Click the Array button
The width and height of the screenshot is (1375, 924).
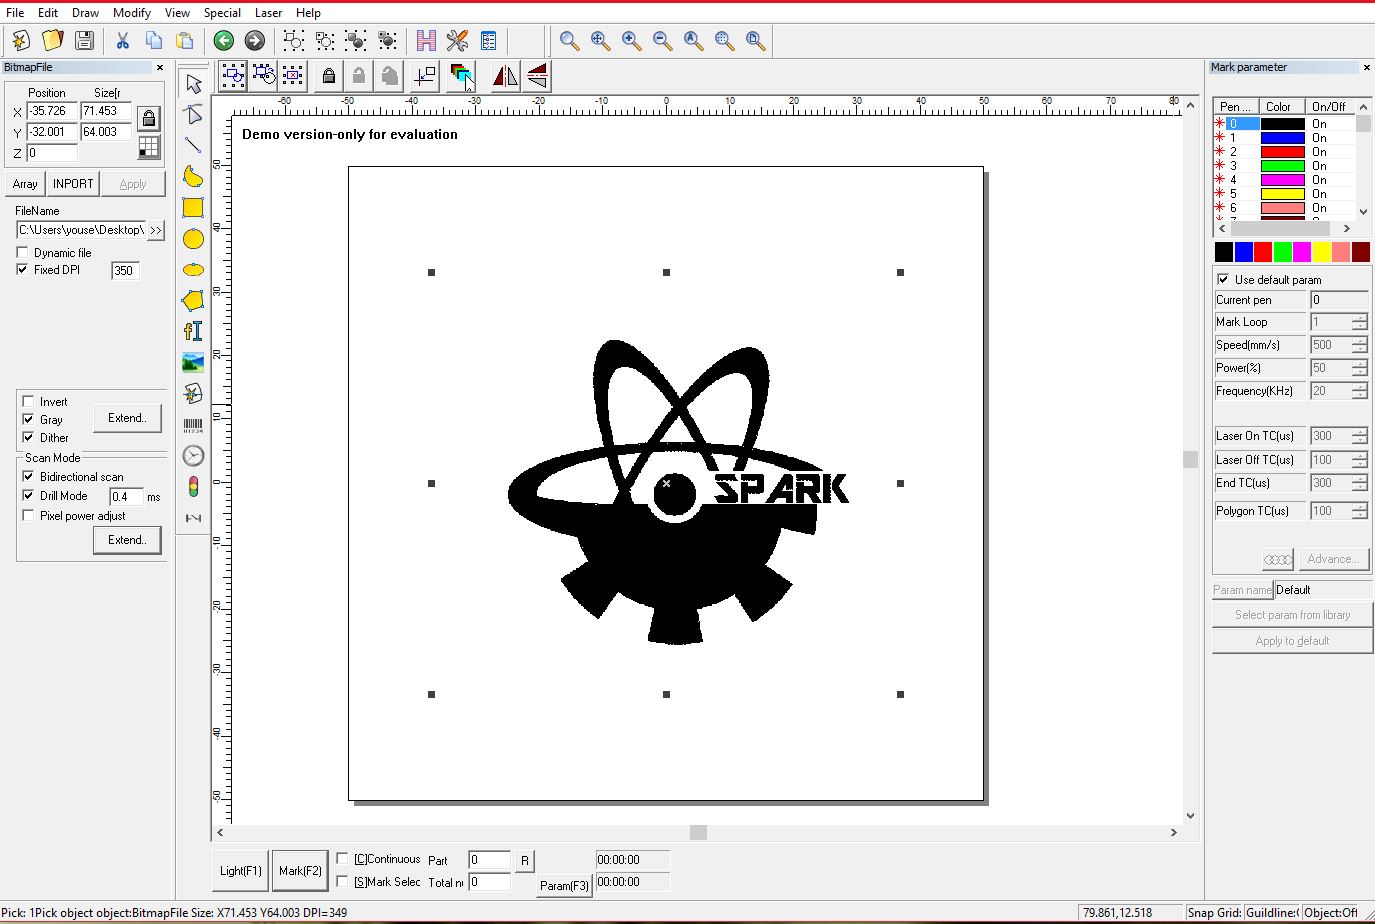pos(25,184)
